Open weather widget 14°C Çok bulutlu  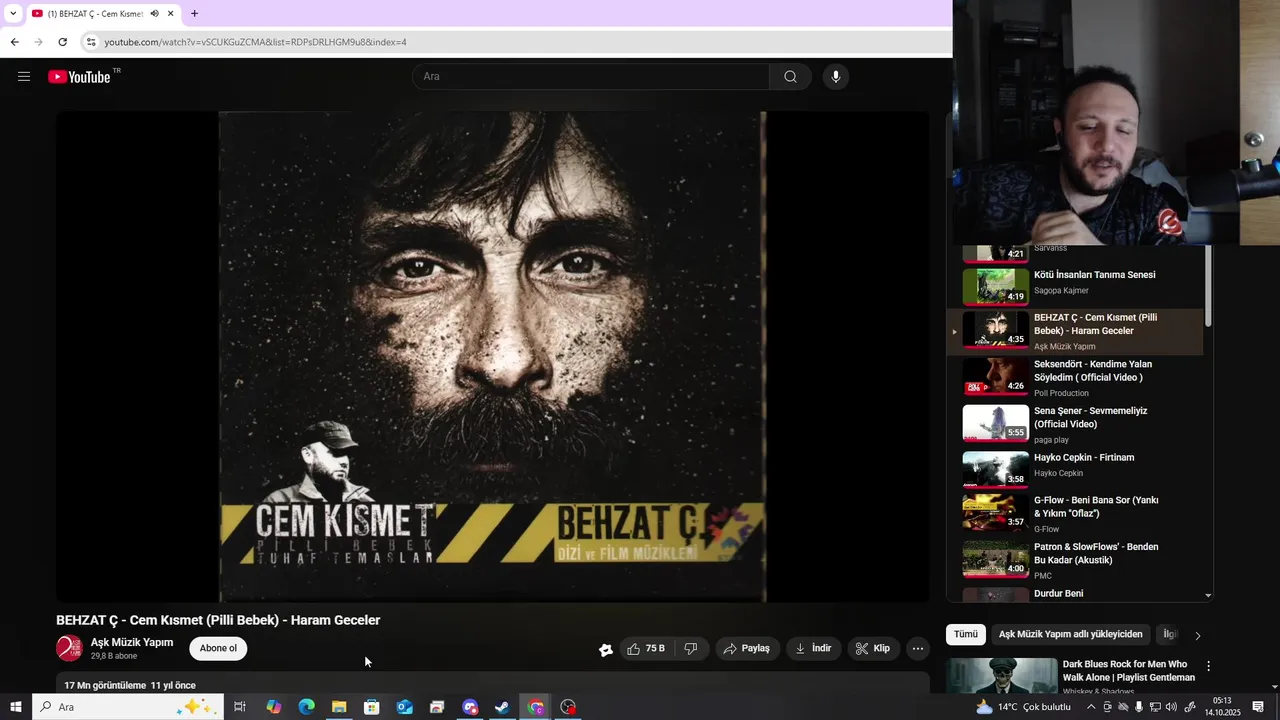tap(1023, 707)
